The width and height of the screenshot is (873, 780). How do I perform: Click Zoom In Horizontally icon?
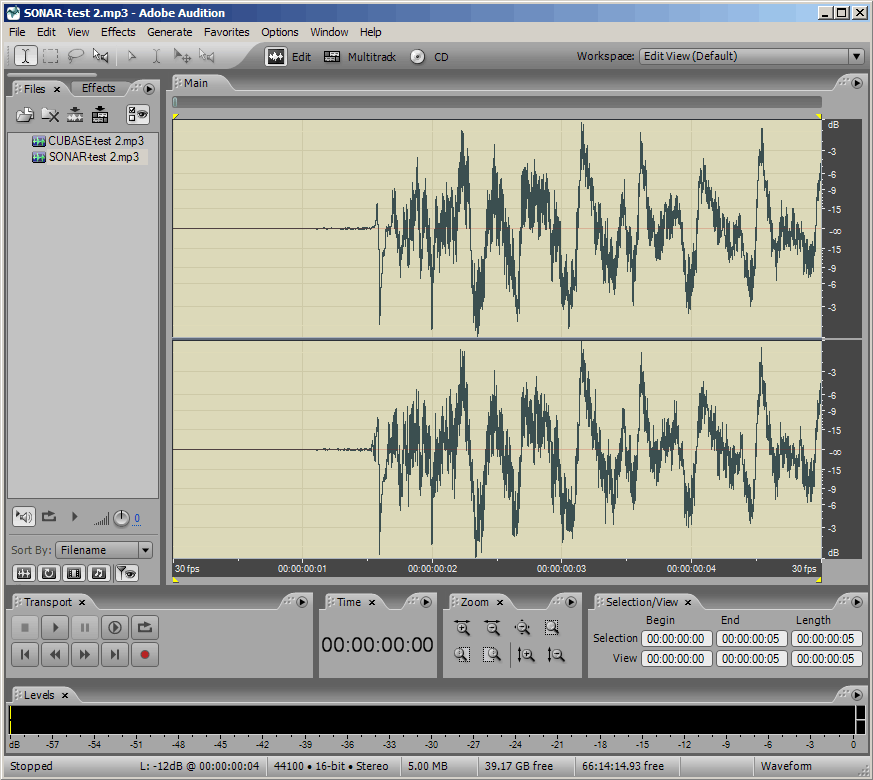coord(462,628)
